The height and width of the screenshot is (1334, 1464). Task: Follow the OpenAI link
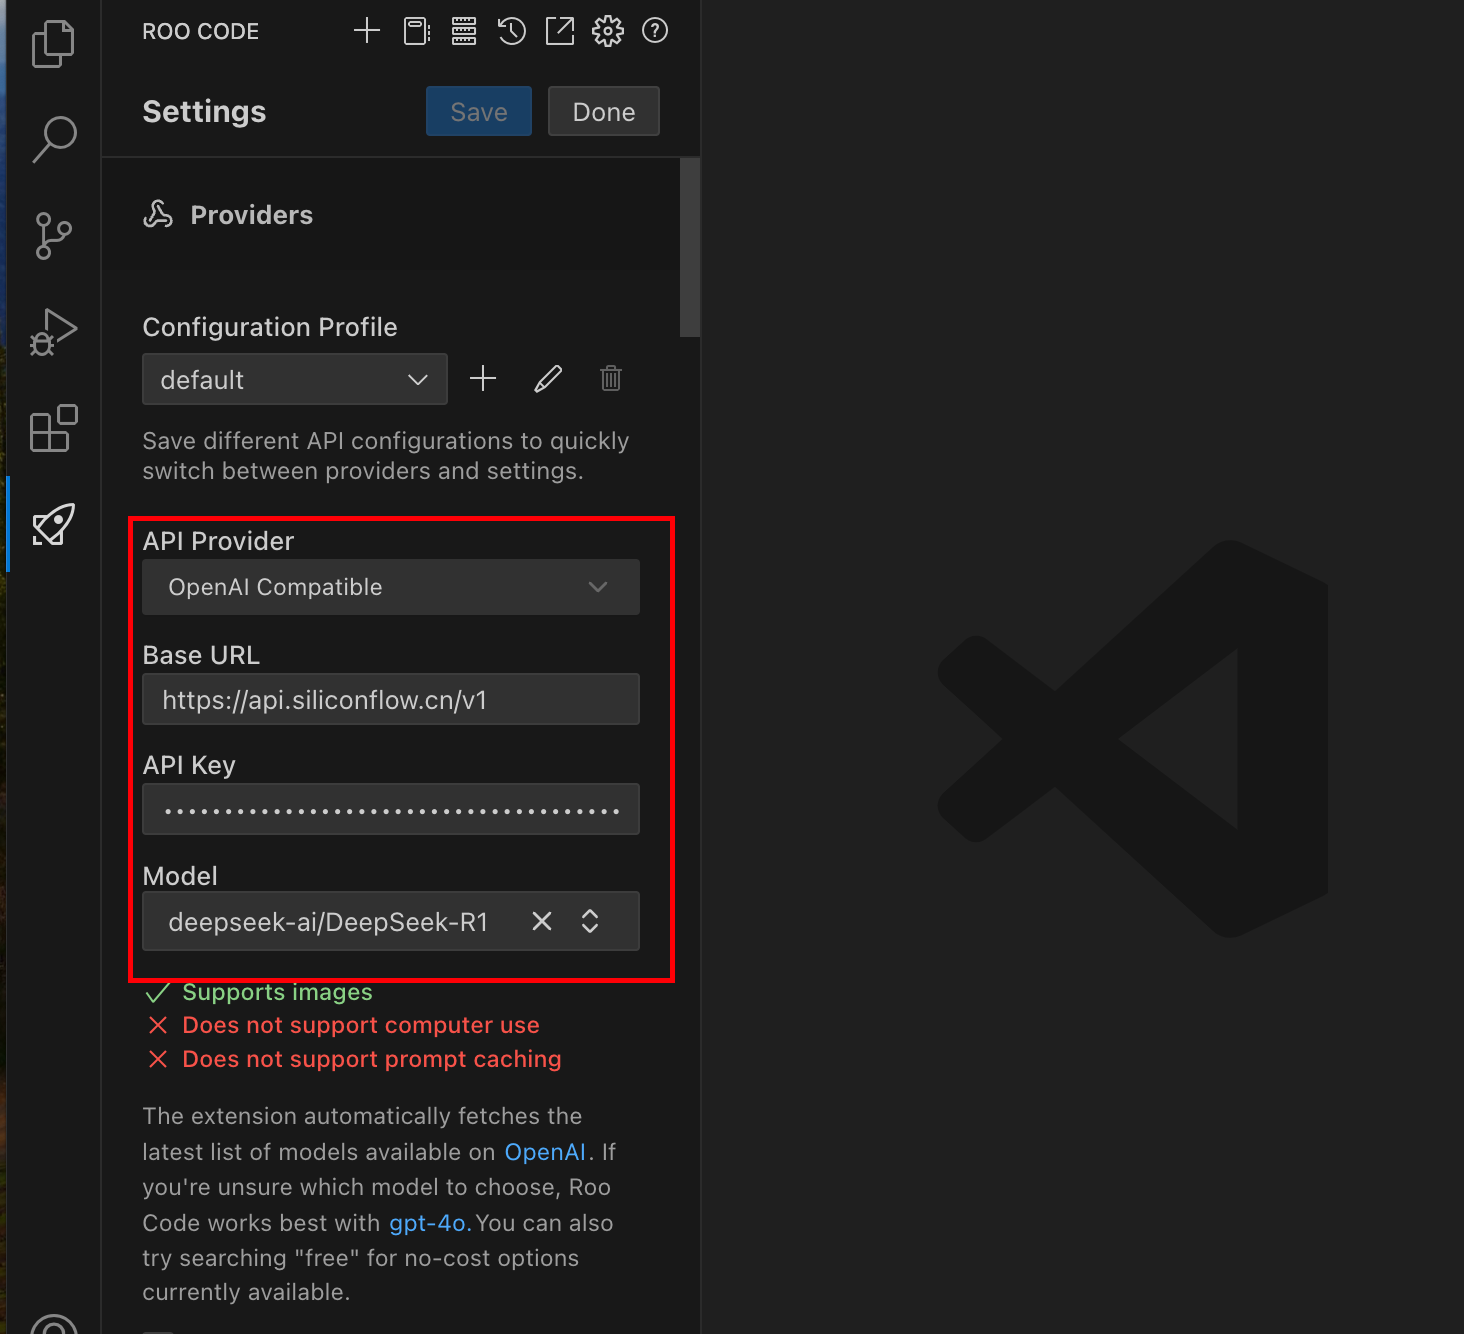tap(545, 1152)
